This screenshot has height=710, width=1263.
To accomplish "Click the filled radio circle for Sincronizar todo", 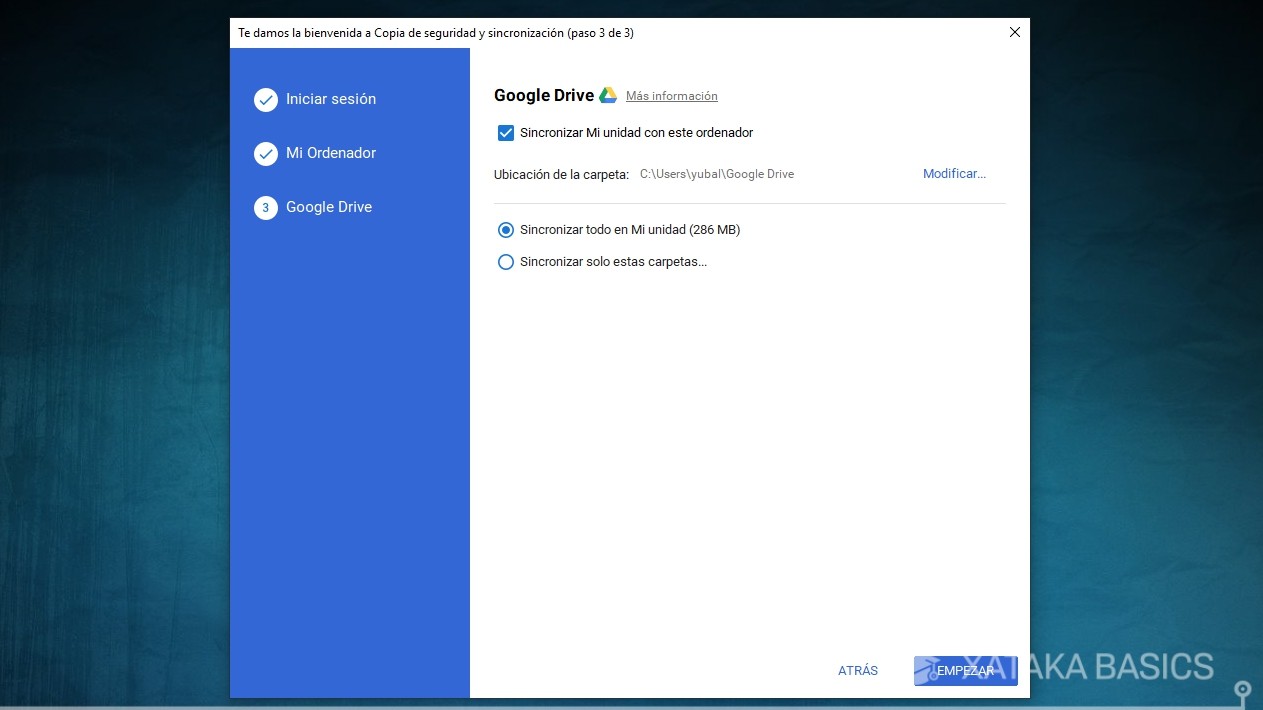I will 506,229.
